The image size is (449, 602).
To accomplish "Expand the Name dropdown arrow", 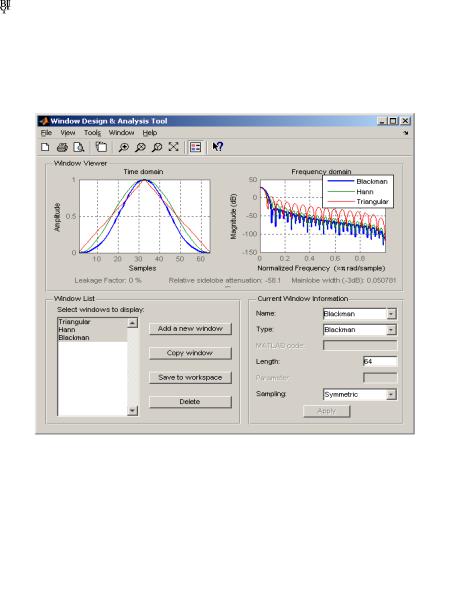I will pyautogui.click(x=391, y=314).
